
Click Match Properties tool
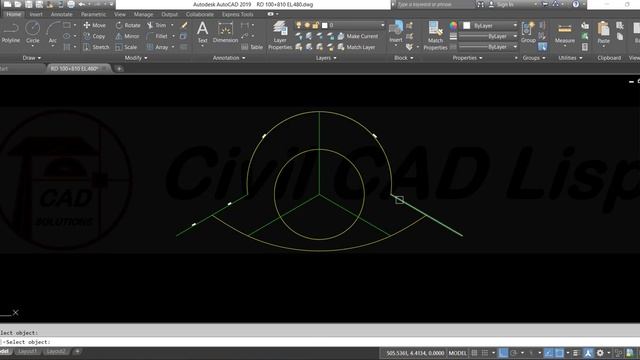tap(435, 36)
